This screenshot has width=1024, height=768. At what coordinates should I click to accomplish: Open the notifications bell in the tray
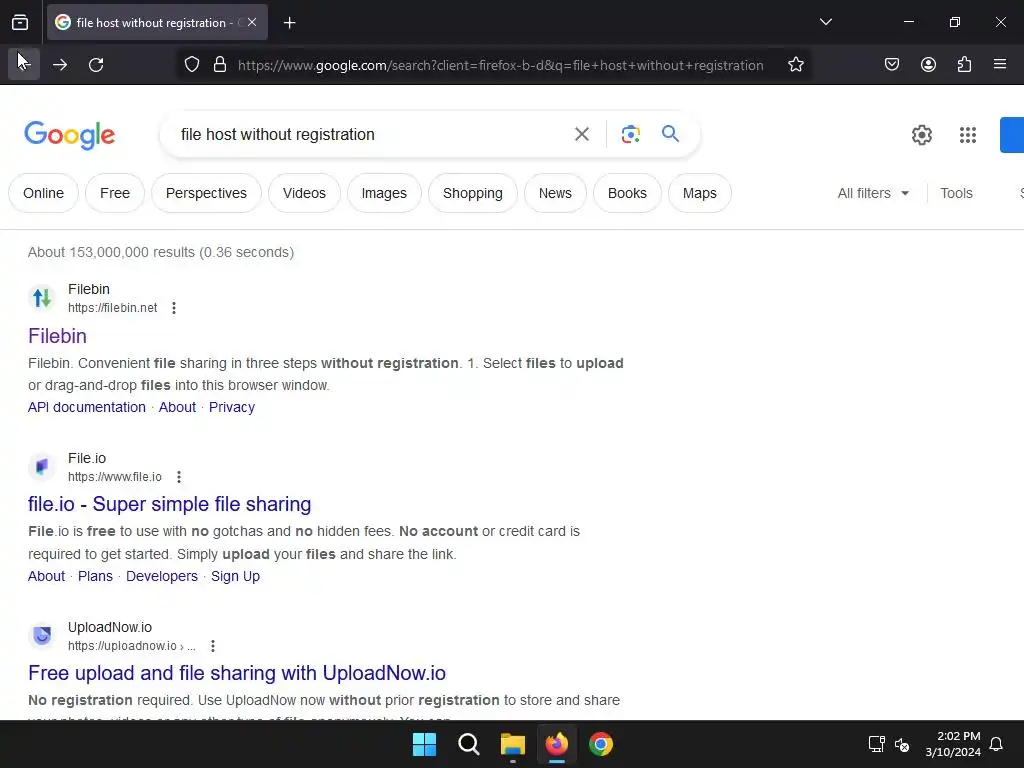pos(996,744)
